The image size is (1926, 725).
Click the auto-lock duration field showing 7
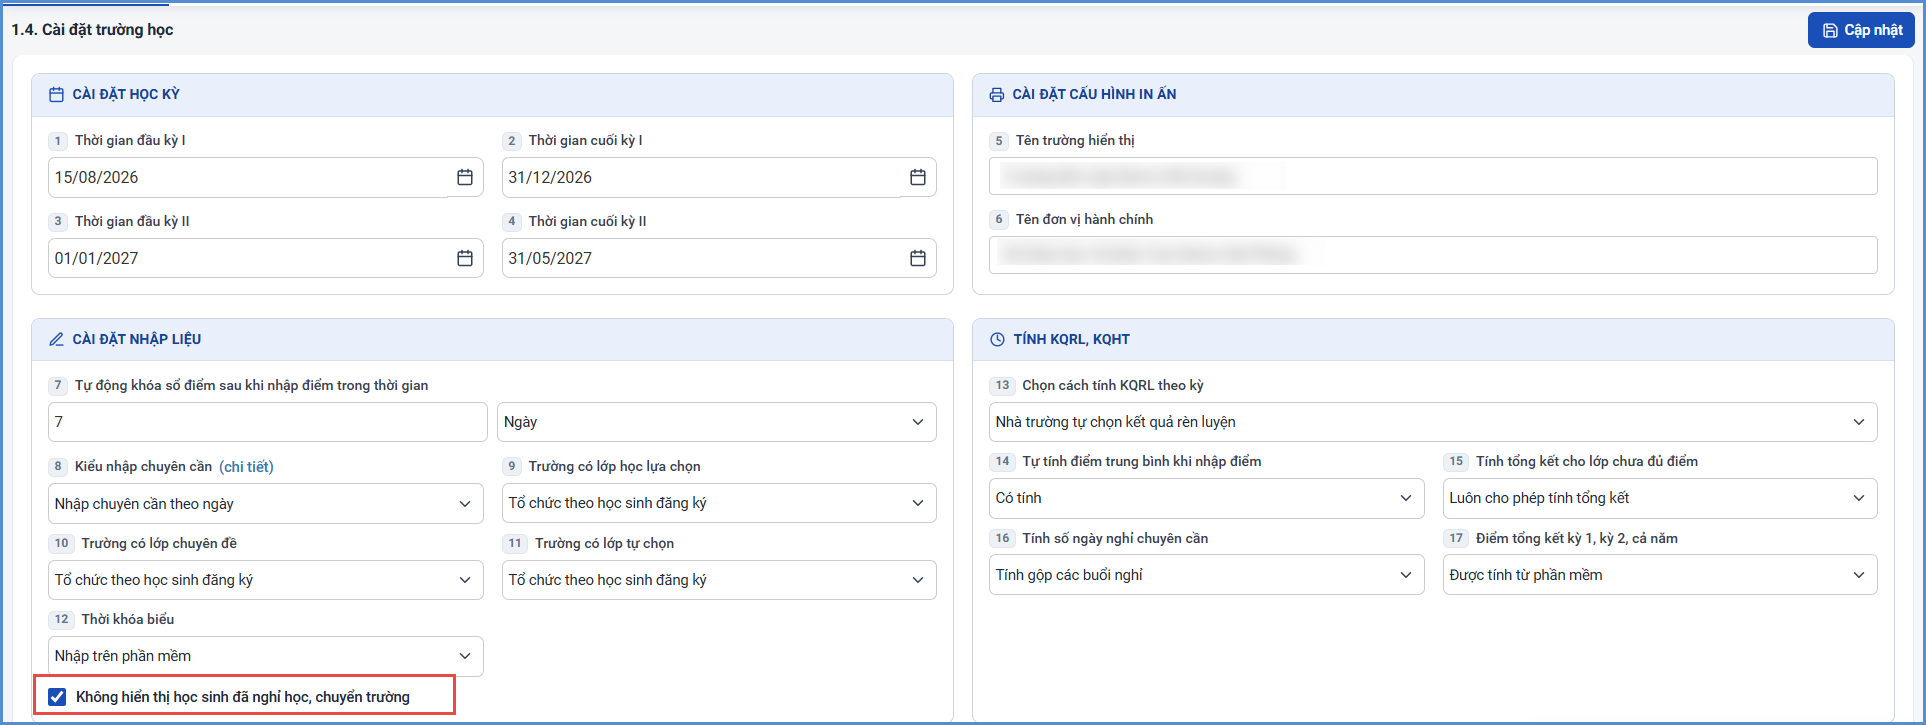267,422
